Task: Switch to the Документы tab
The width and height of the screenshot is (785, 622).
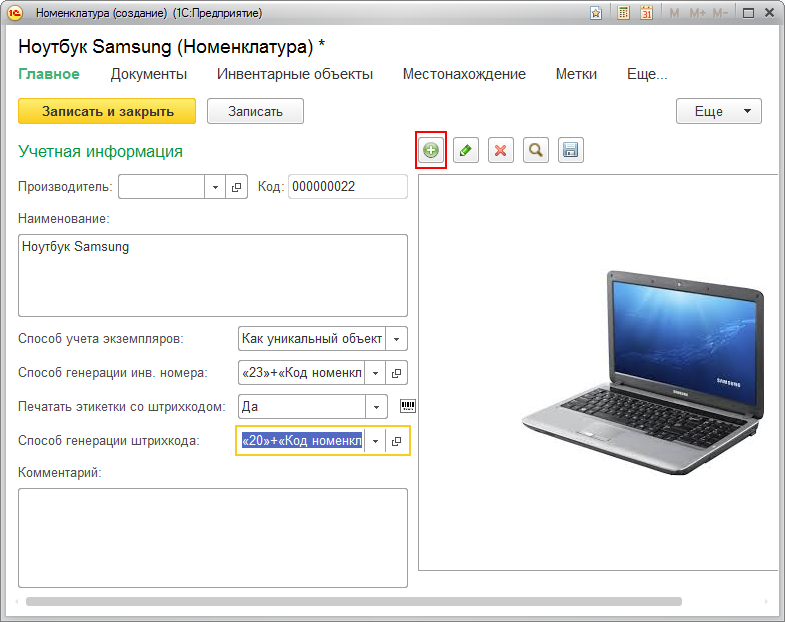Action: 149,74
